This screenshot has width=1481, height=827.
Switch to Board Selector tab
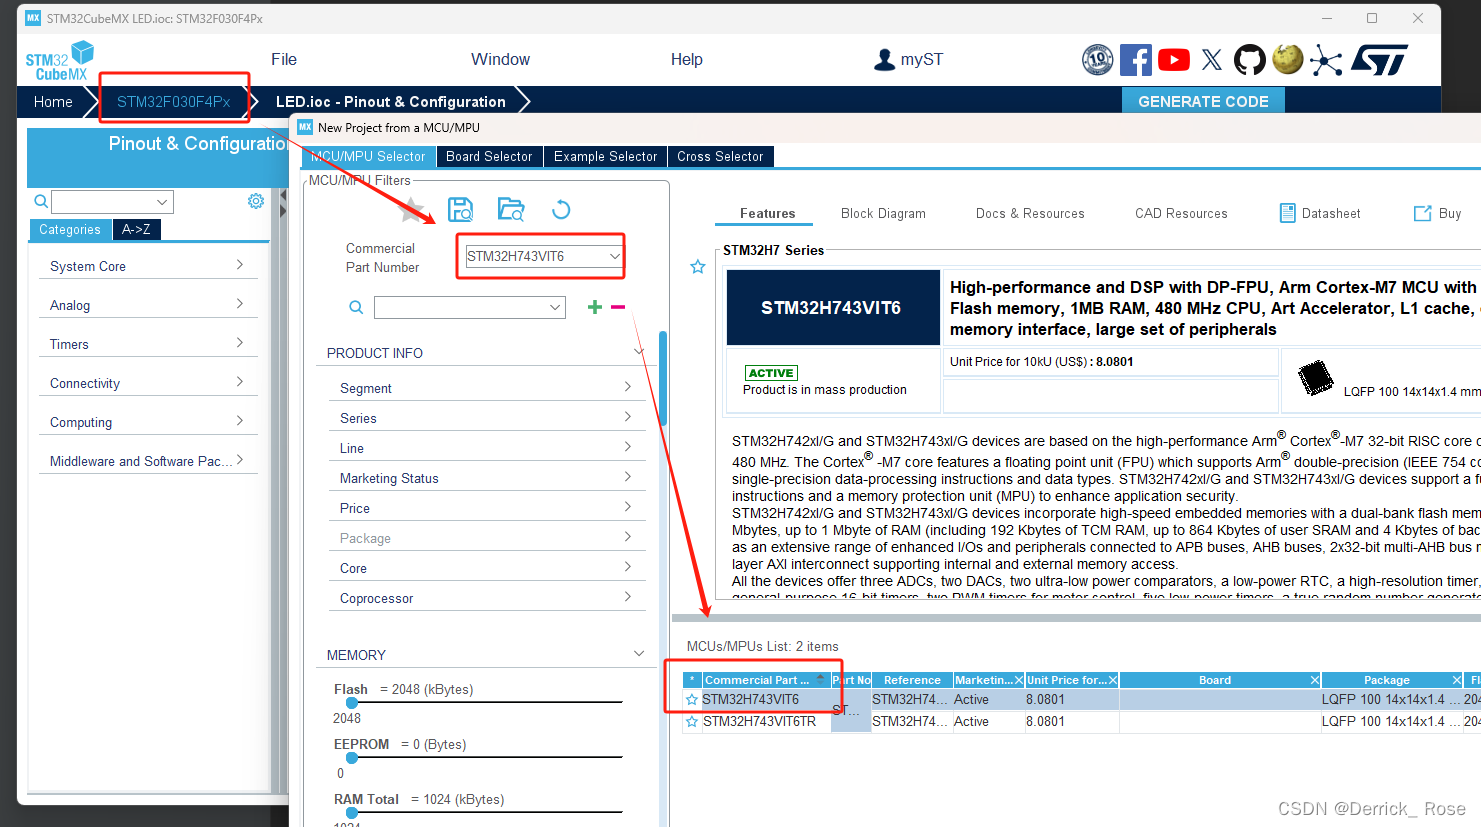point(489,157)
